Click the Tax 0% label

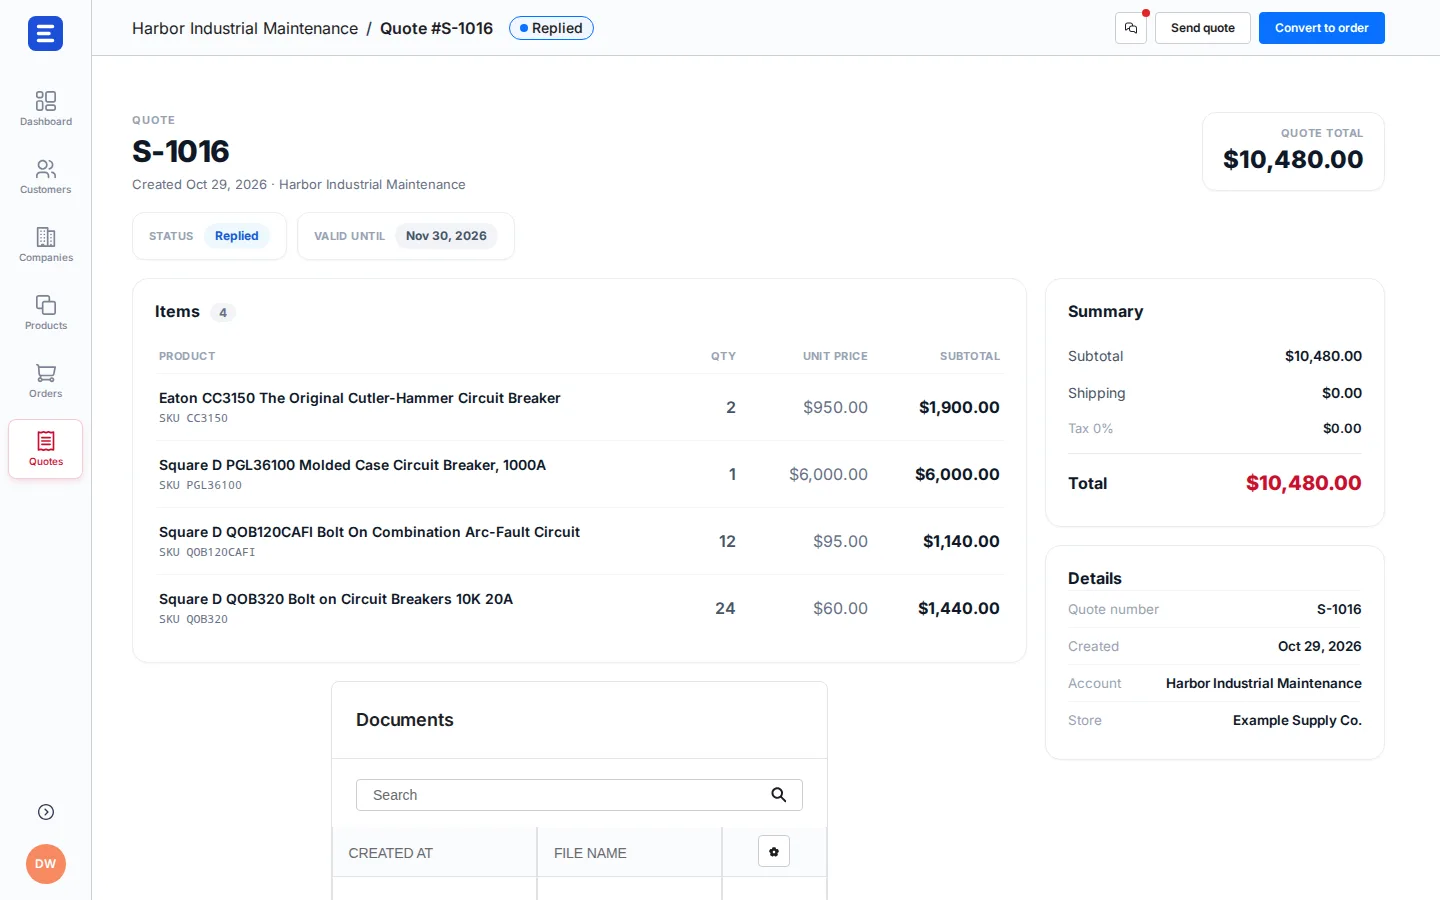1091,428
